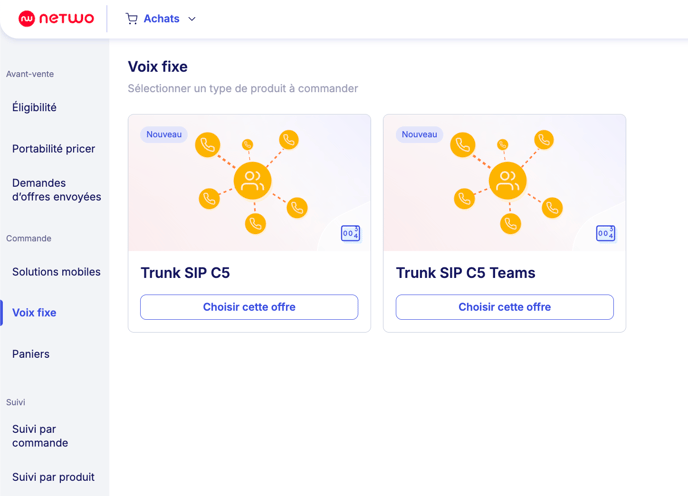Open the Éligibilité page
Screen dimensions: 688x496
(x=34, y=108)
